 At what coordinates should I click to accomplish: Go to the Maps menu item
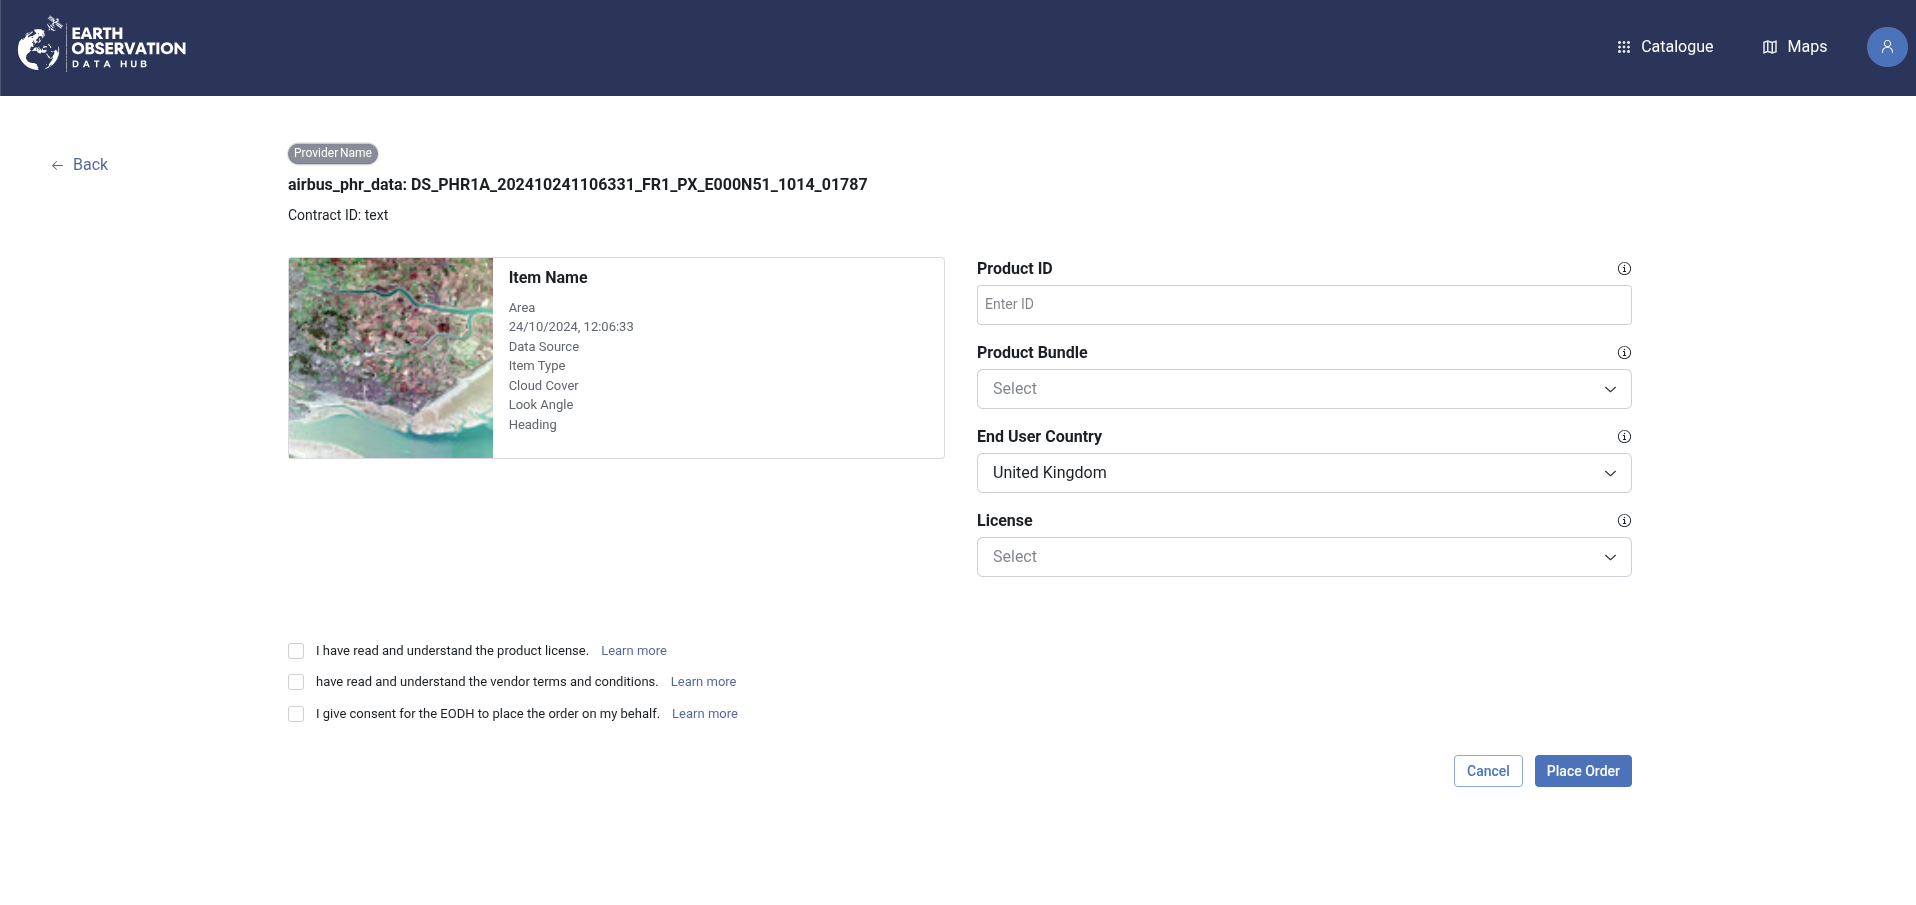coord(1794,47)
